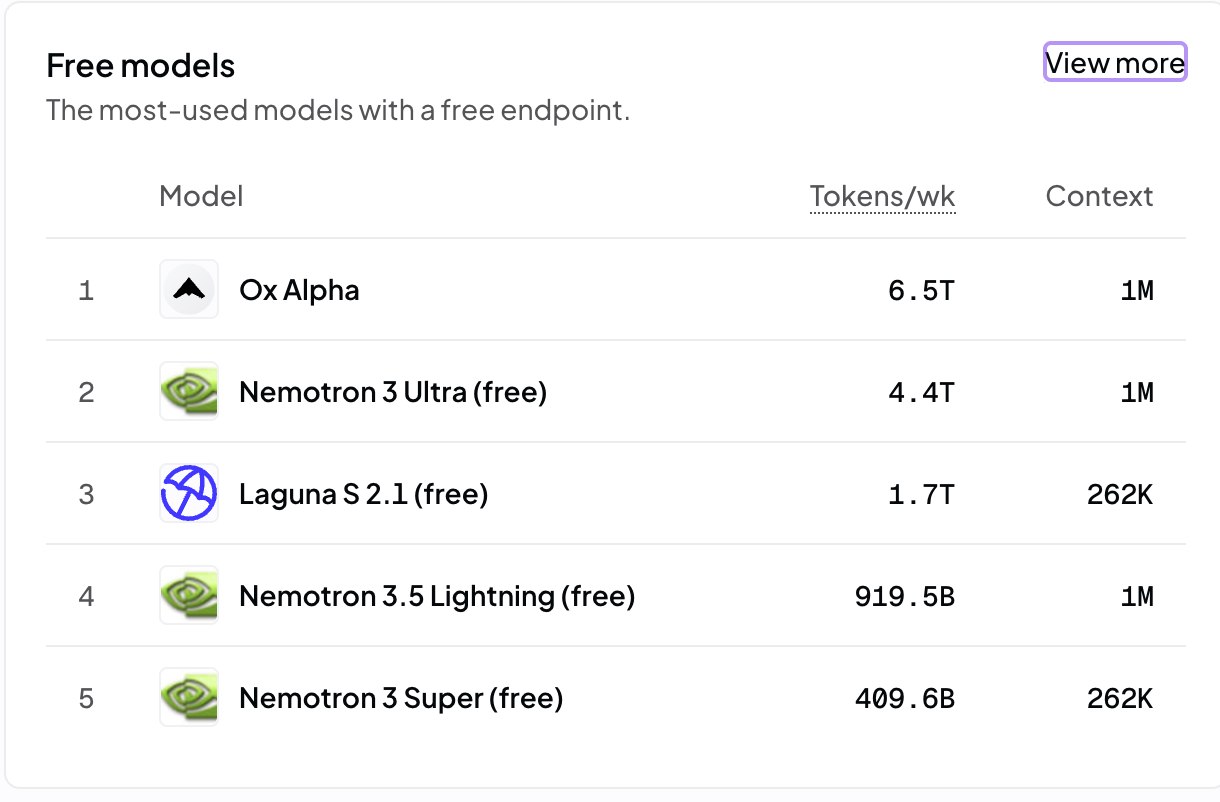Screen dimensions: 1220x802
Task: Click the Context column header
Action: (1099, 196)
